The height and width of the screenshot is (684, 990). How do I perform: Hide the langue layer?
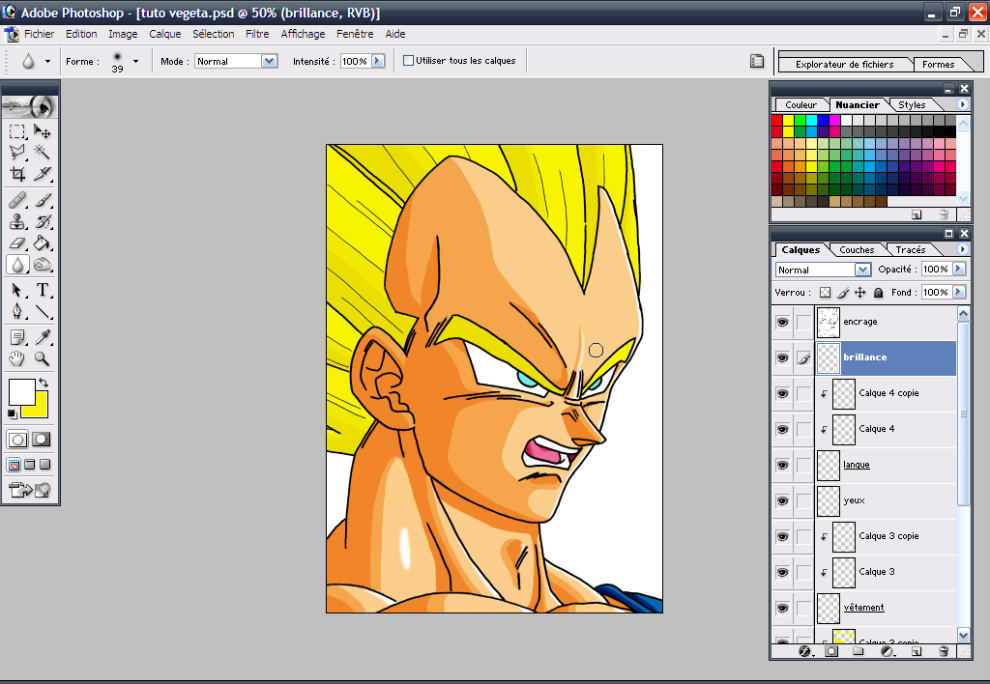[782, 465]
